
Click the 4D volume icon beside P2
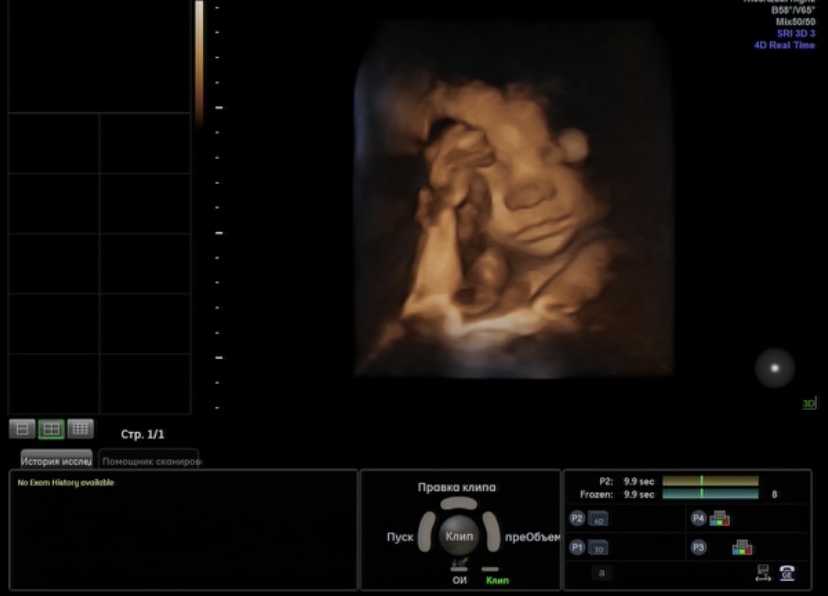click(x=598, y=519)
